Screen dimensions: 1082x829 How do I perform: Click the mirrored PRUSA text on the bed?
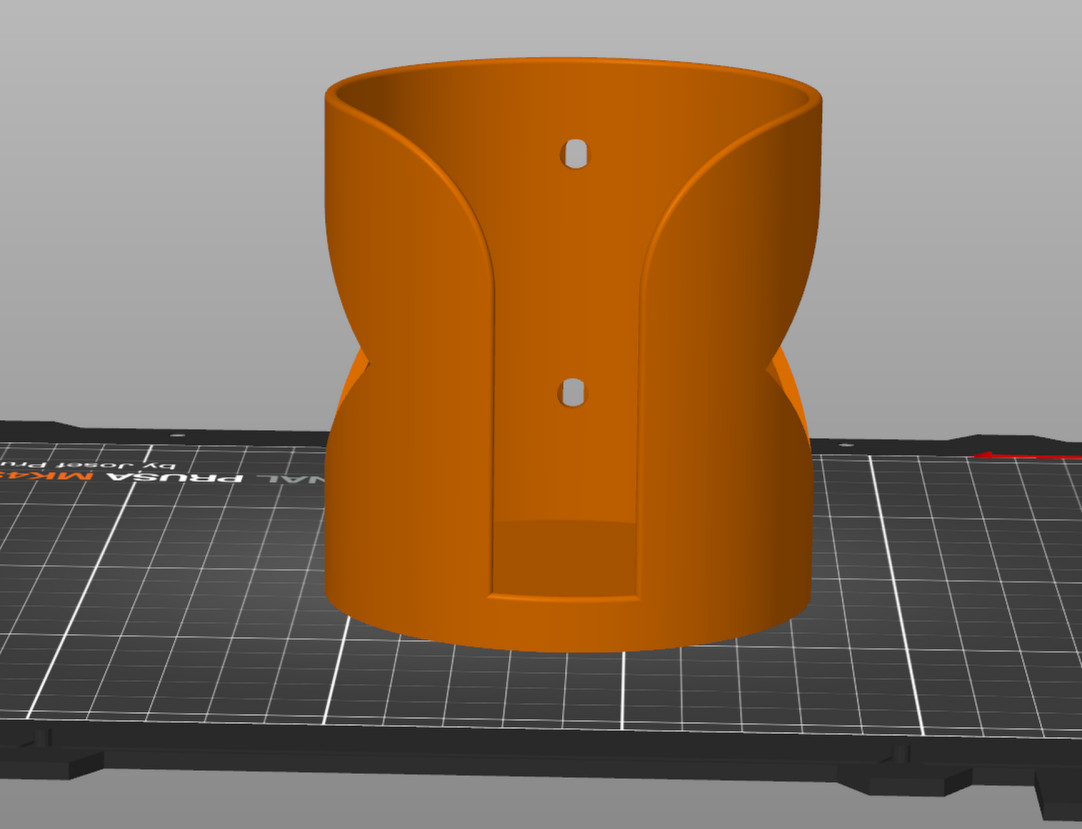(203, 476)
